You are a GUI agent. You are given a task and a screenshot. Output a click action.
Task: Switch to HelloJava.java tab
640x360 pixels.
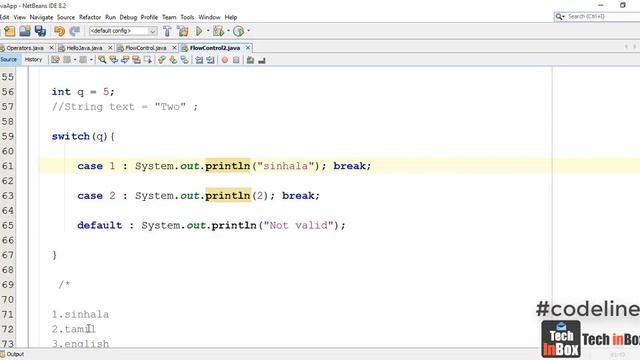click(x=84, y=48)
